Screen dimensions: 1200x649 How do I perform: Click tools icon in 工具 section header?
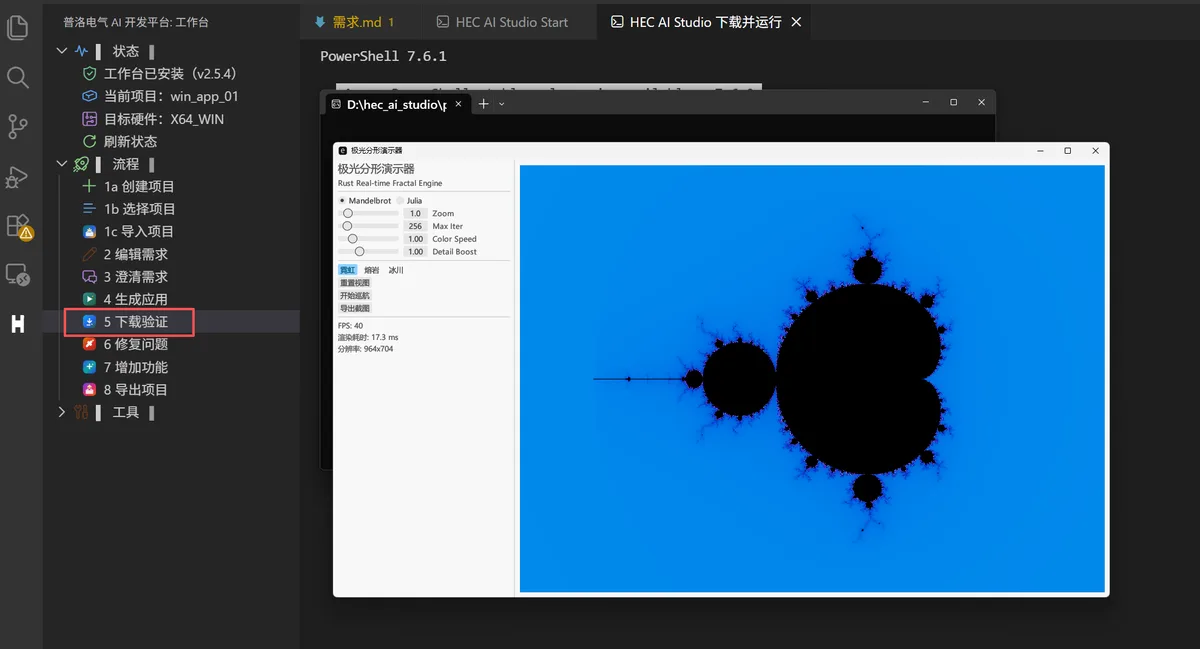(81, 412)
